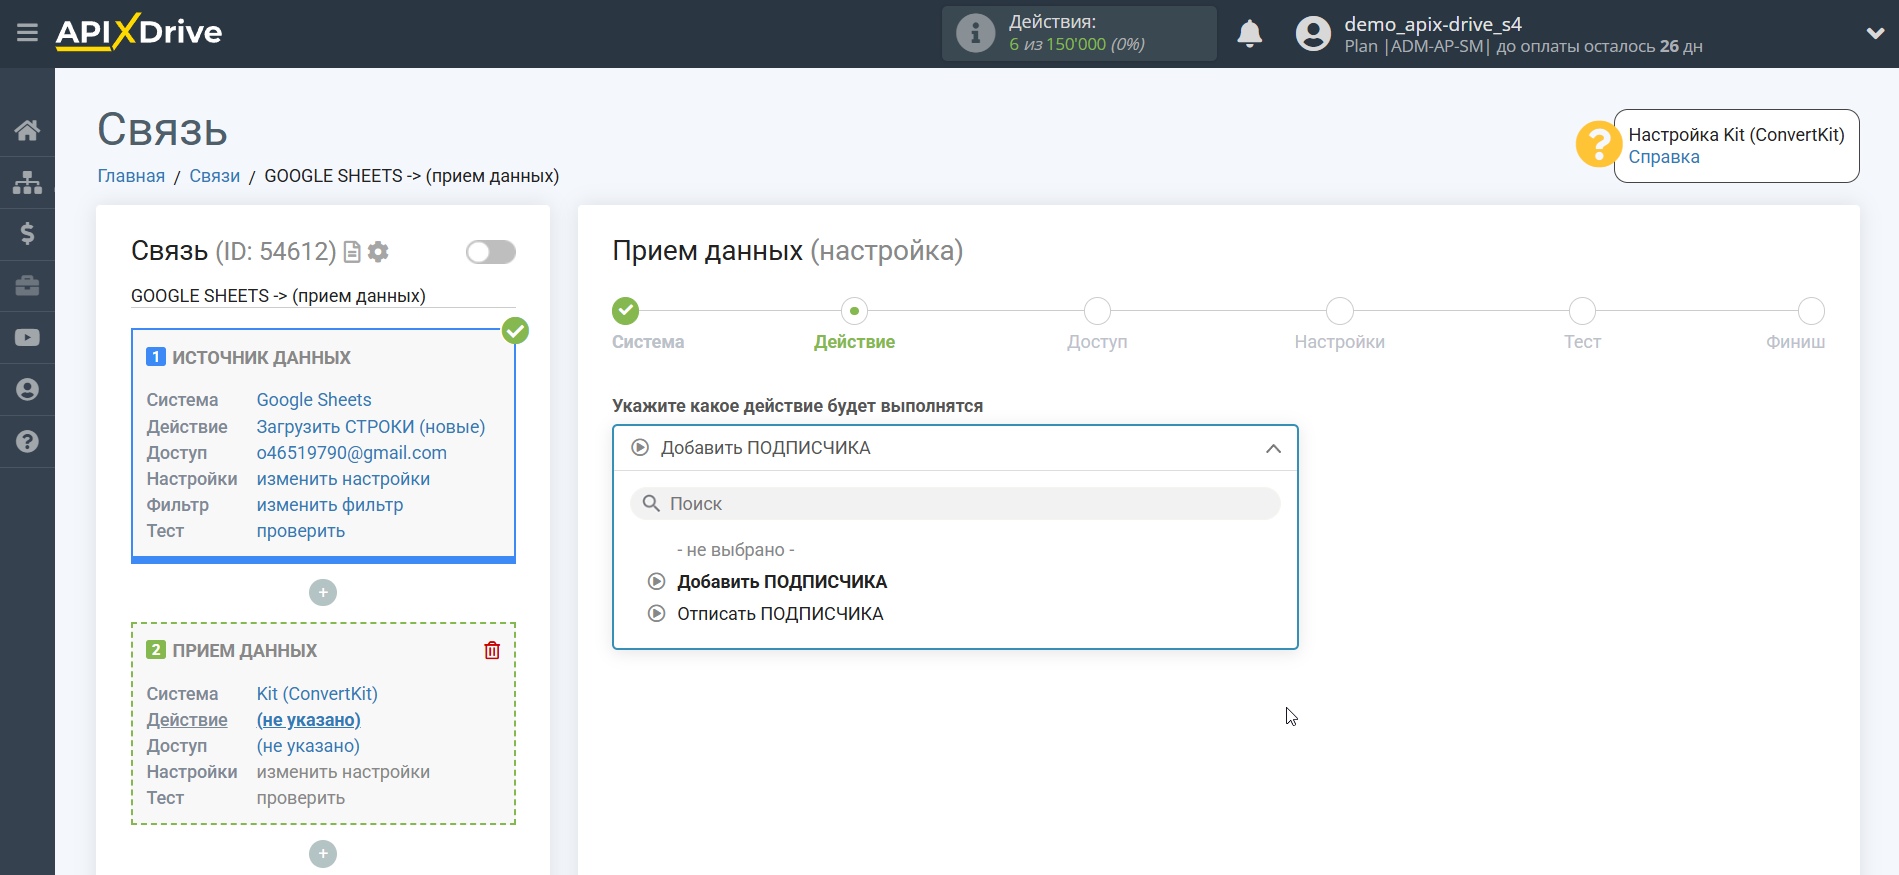Go to the Настройки step

pyautogui.click(x=1340, y=311)
